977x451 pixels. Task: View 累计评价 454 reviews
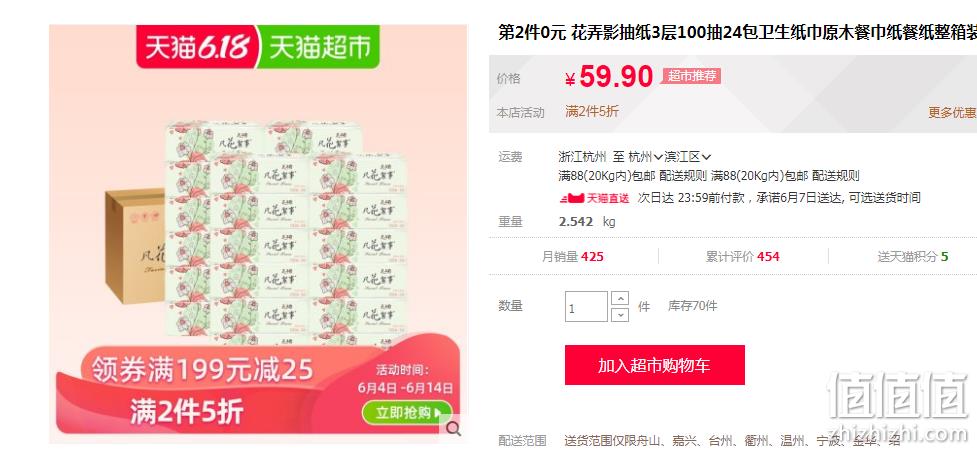tap(743, 257)
